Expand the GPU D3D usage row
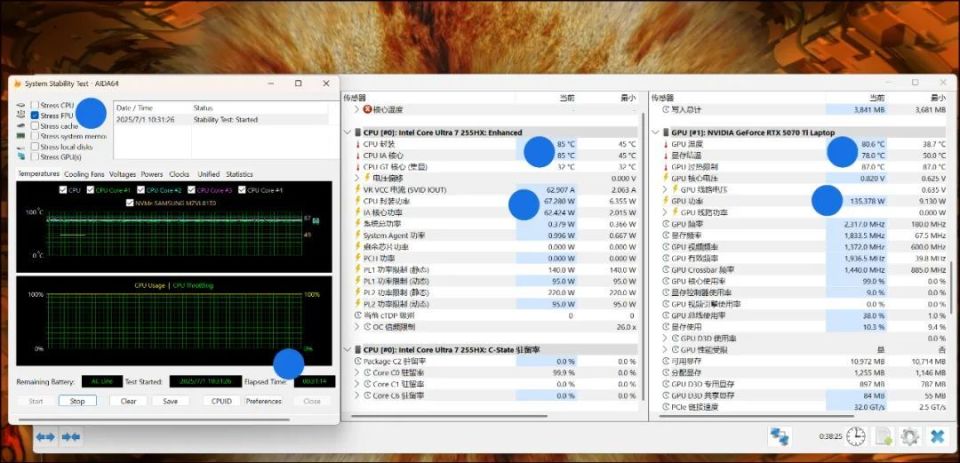960x463 pixels. [x=666, y=338]
